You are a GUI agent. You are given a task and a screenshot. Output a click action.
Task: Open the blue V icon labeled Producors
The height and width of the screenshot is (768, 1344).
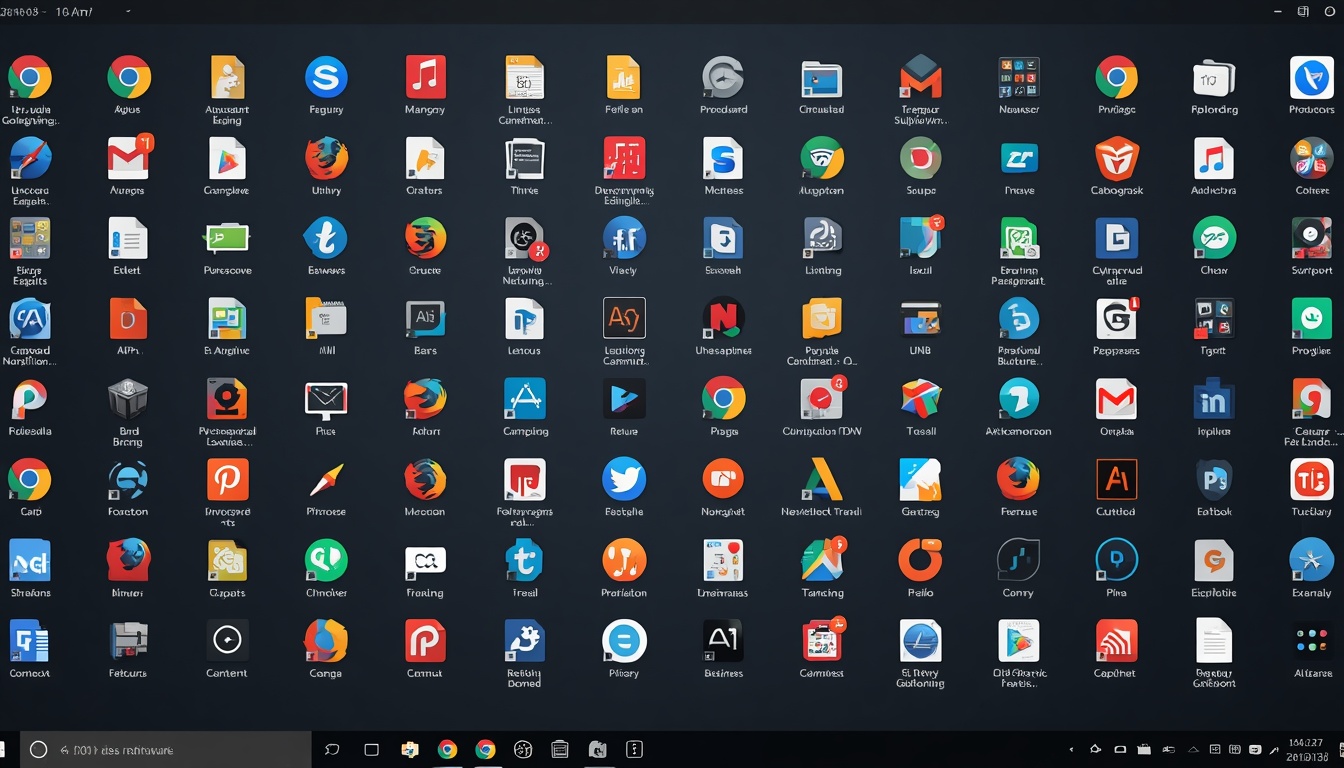[x=1312, y=77]
